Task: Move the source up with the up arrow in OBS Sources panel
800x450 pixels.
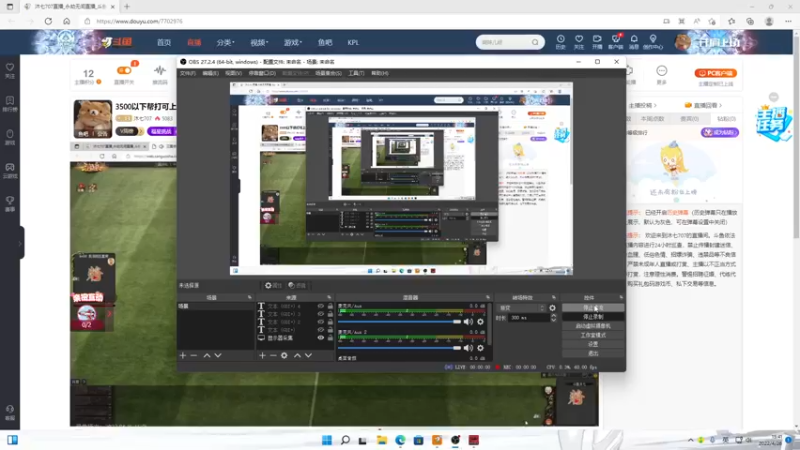Action: pos(297,355)
